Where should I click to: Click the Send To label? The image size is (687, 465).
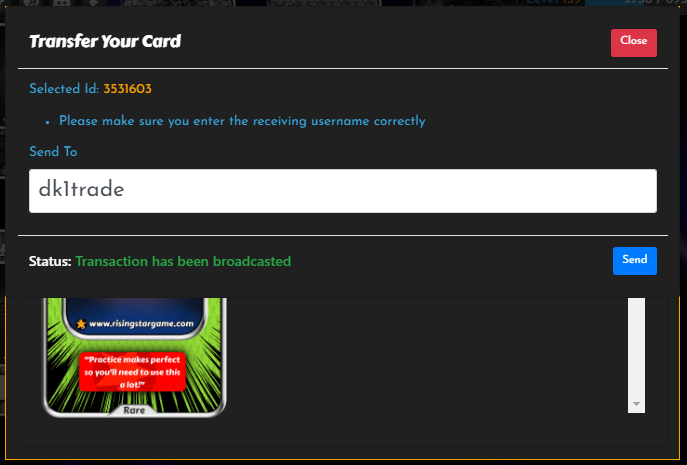click(53, 152)
